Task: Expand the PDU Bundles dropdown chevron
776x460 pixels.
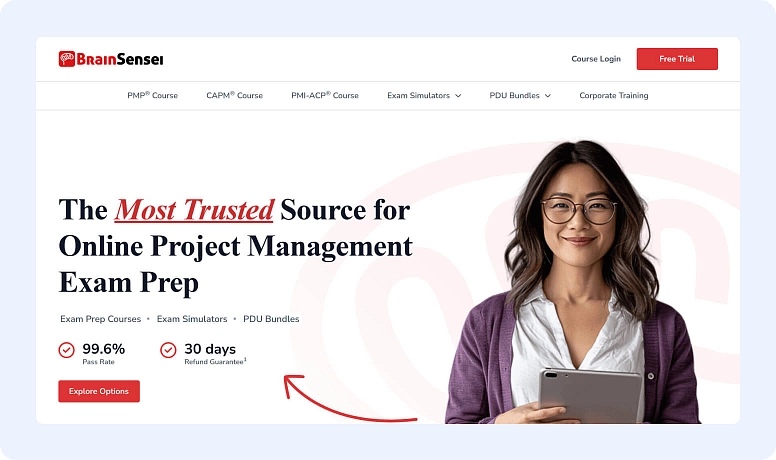Action: point(547,96)
